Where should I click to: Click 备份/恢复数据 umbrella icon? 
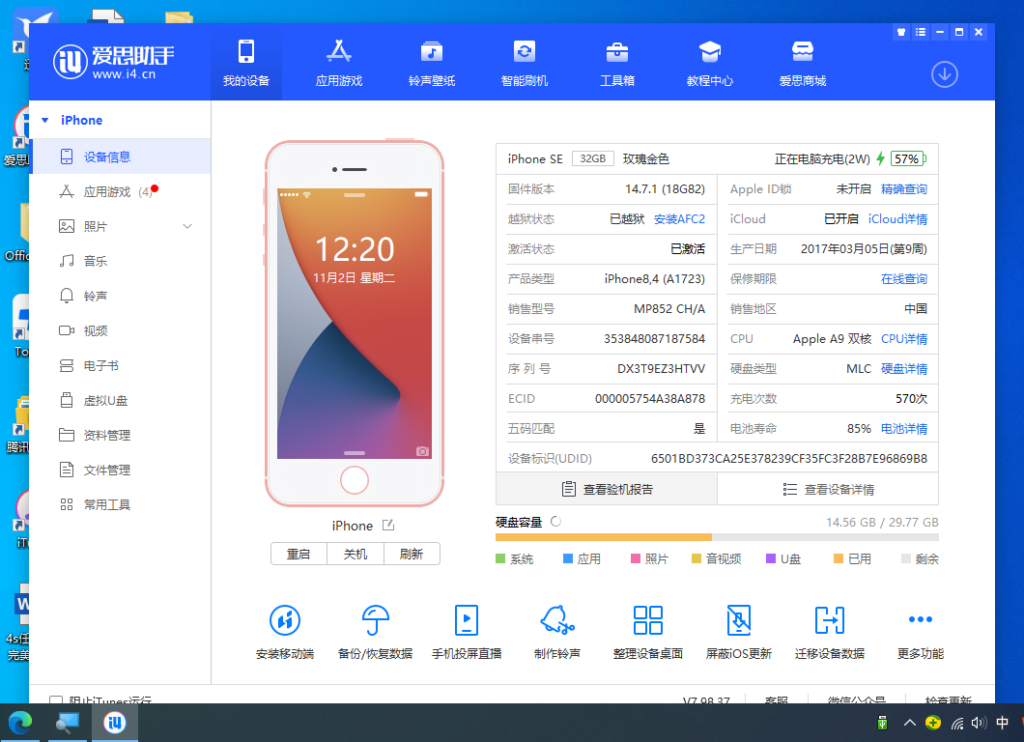(x=376, y=620)
